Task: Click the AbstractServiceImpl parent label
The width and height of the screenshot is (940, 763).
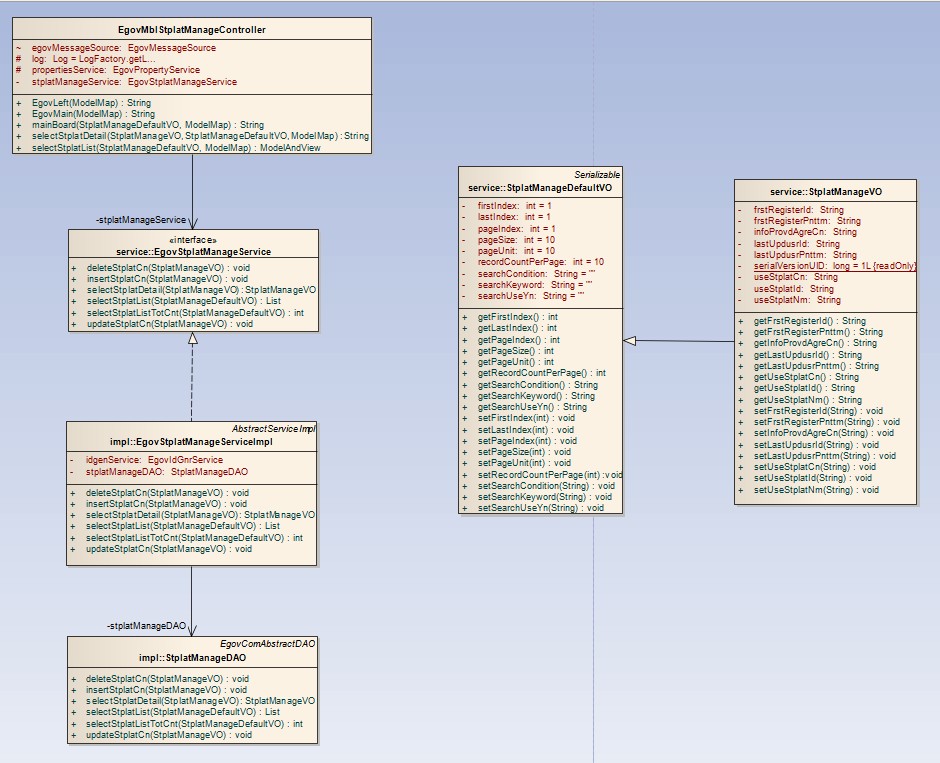Action: 273,428
